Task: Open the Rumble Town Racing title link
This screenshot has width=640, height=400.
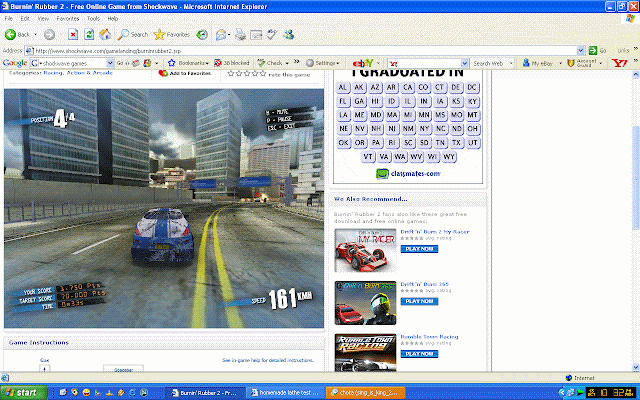Action: [x=429, y=337]
